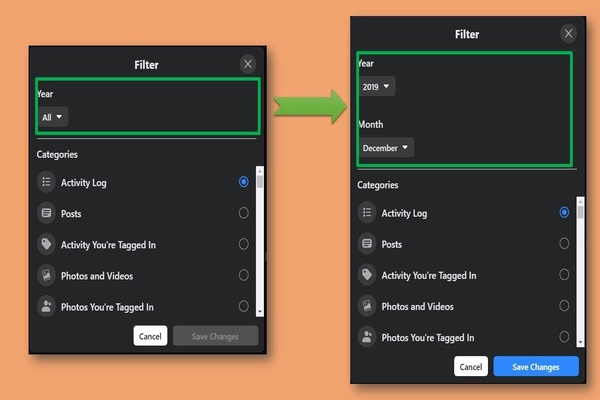Open the Month dropdown showing December

386,148
